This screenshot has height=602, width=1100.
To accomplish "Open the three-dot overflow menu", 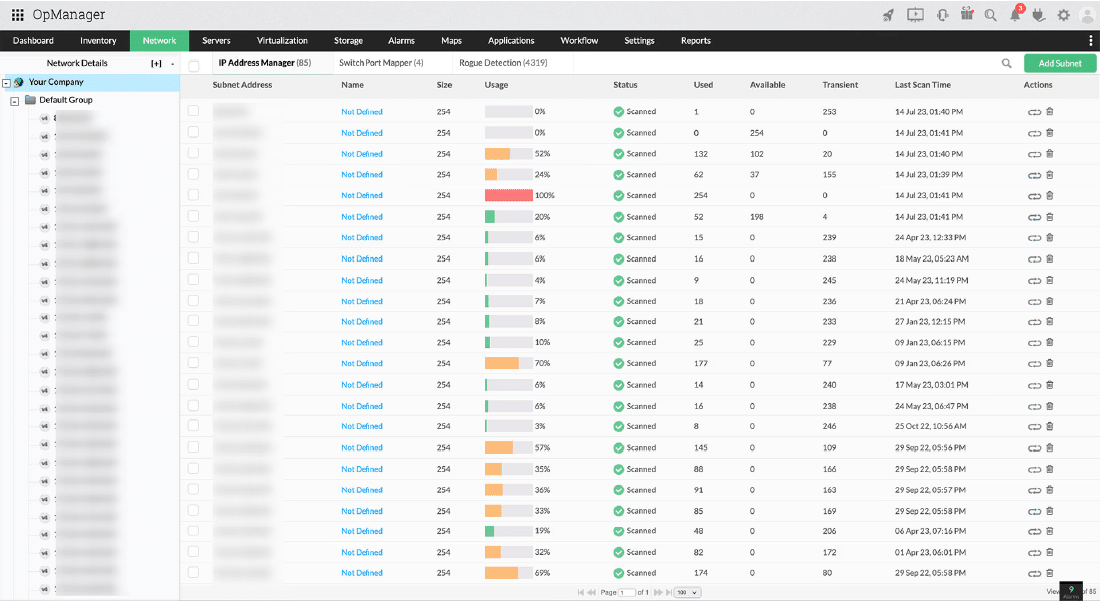I will click(x=1090, y=41).
